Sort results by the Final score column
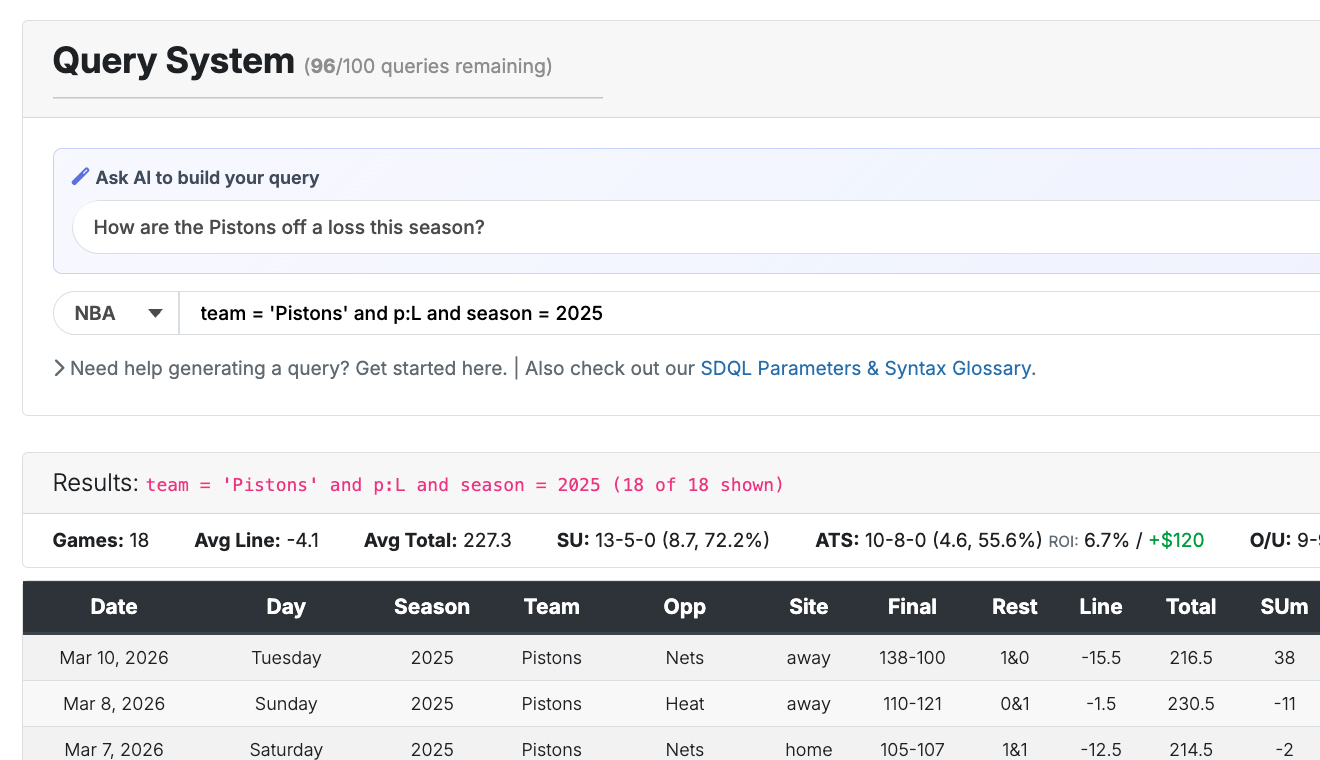 912,607
